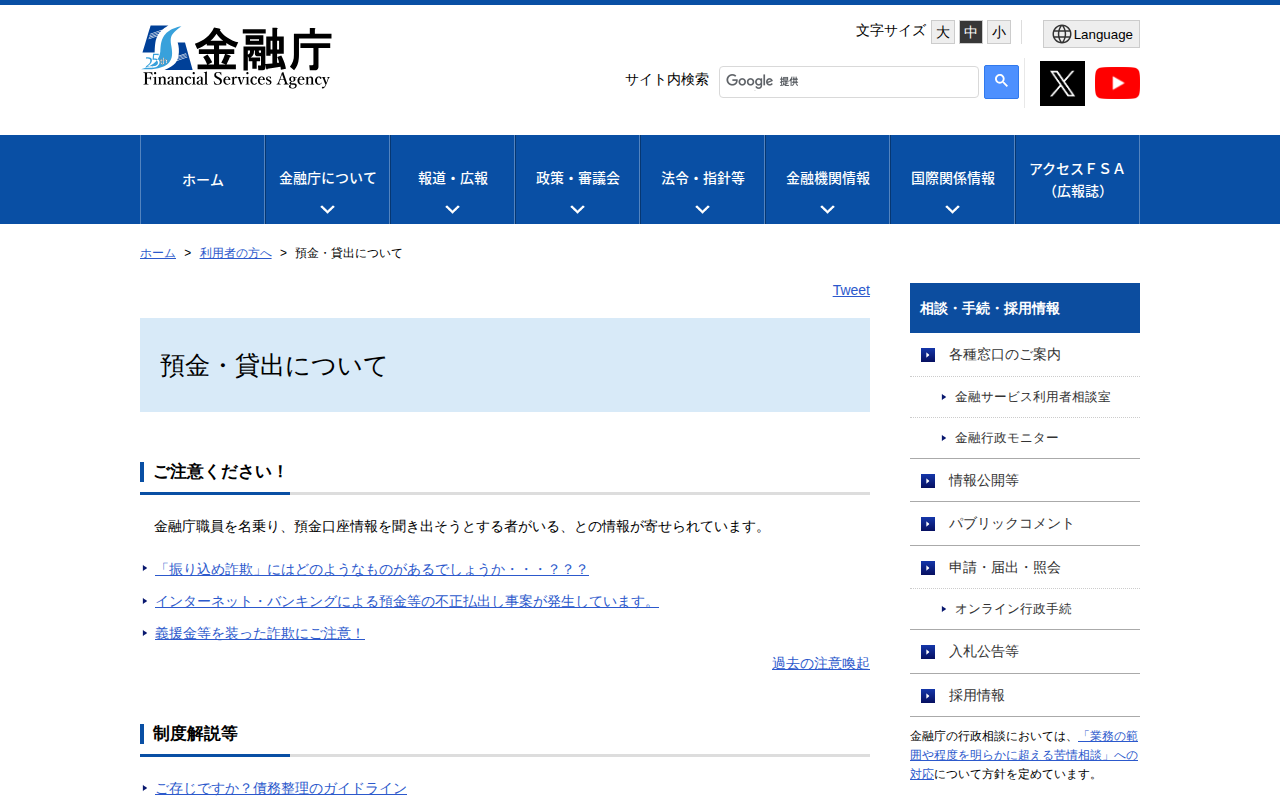1280x800 pixels.
Task: Set font size to 小 (small)
Action: (999, 32)
